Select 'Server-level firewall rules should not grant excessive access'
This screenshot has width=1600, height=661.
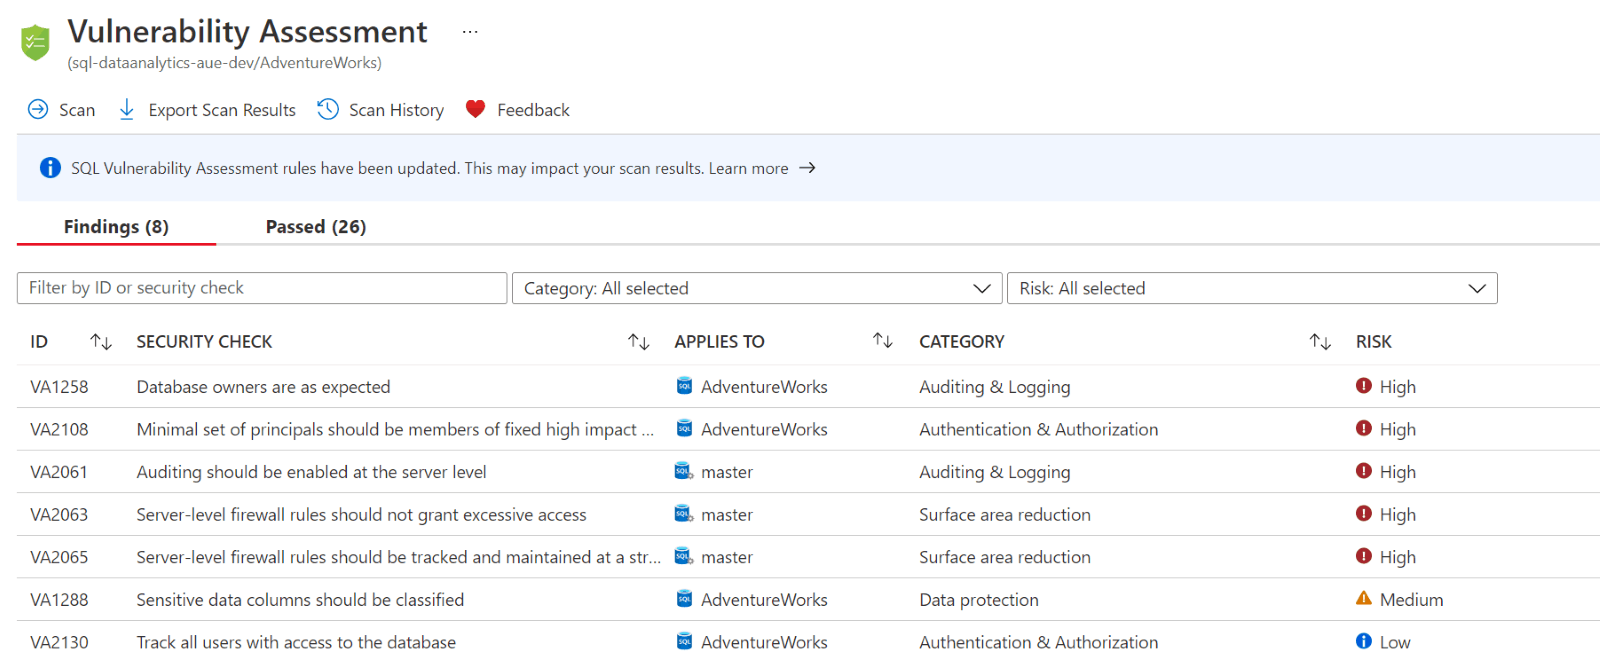(361, 515)
